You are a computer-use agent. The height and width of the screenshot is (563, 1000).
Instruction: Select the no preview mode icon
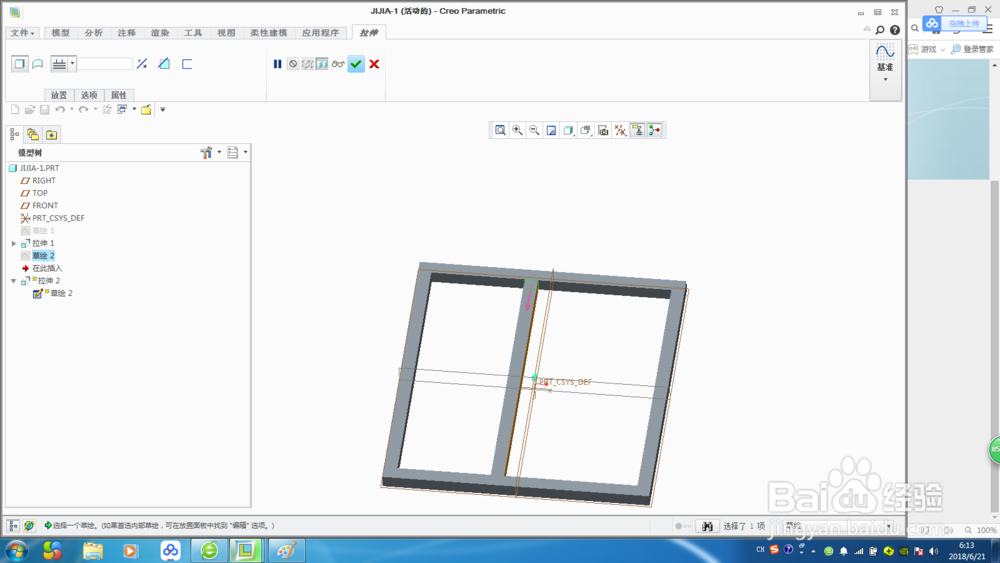click(293, 64)
